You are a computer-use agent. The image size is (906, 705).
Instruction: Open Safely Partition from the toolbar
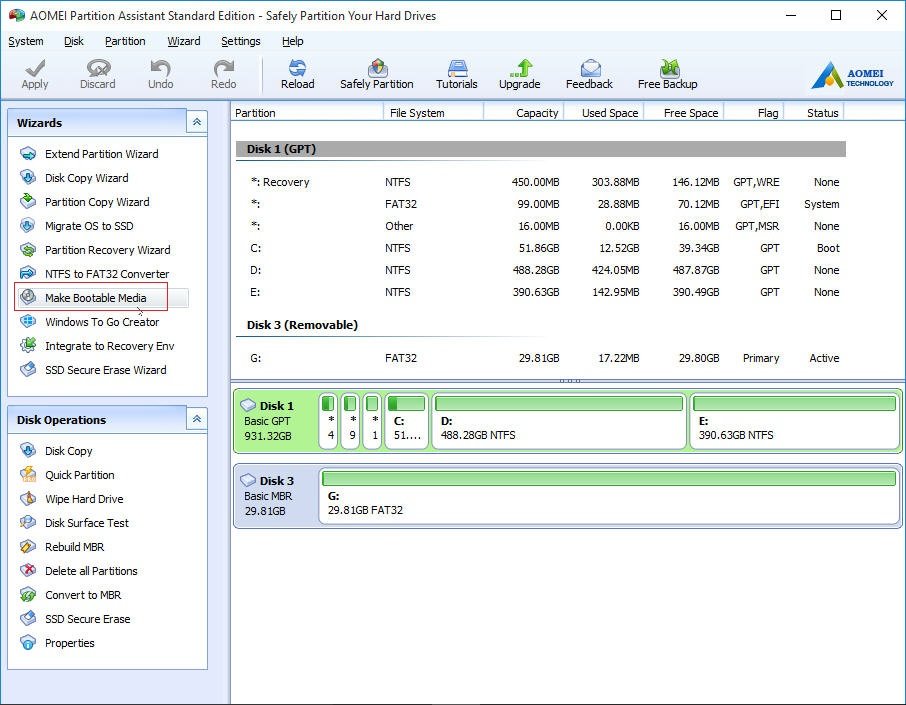376,73
